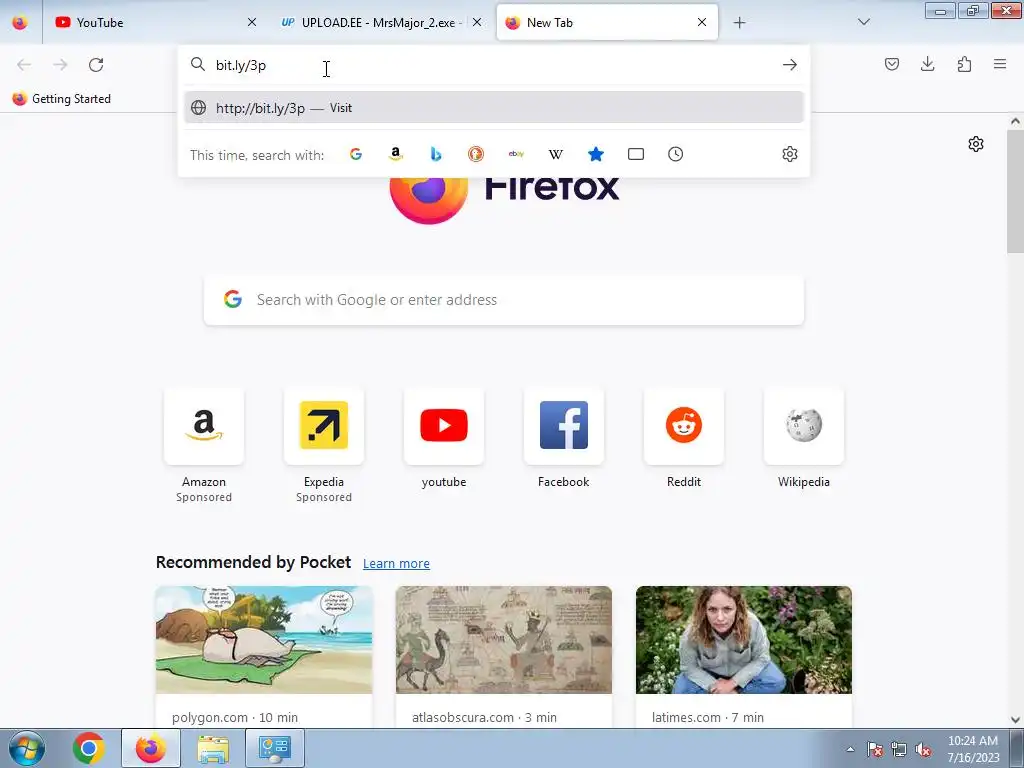This screenshot has height=768, width=1024.
Task: Select the New Tab tab
Action: click(607, 22)
